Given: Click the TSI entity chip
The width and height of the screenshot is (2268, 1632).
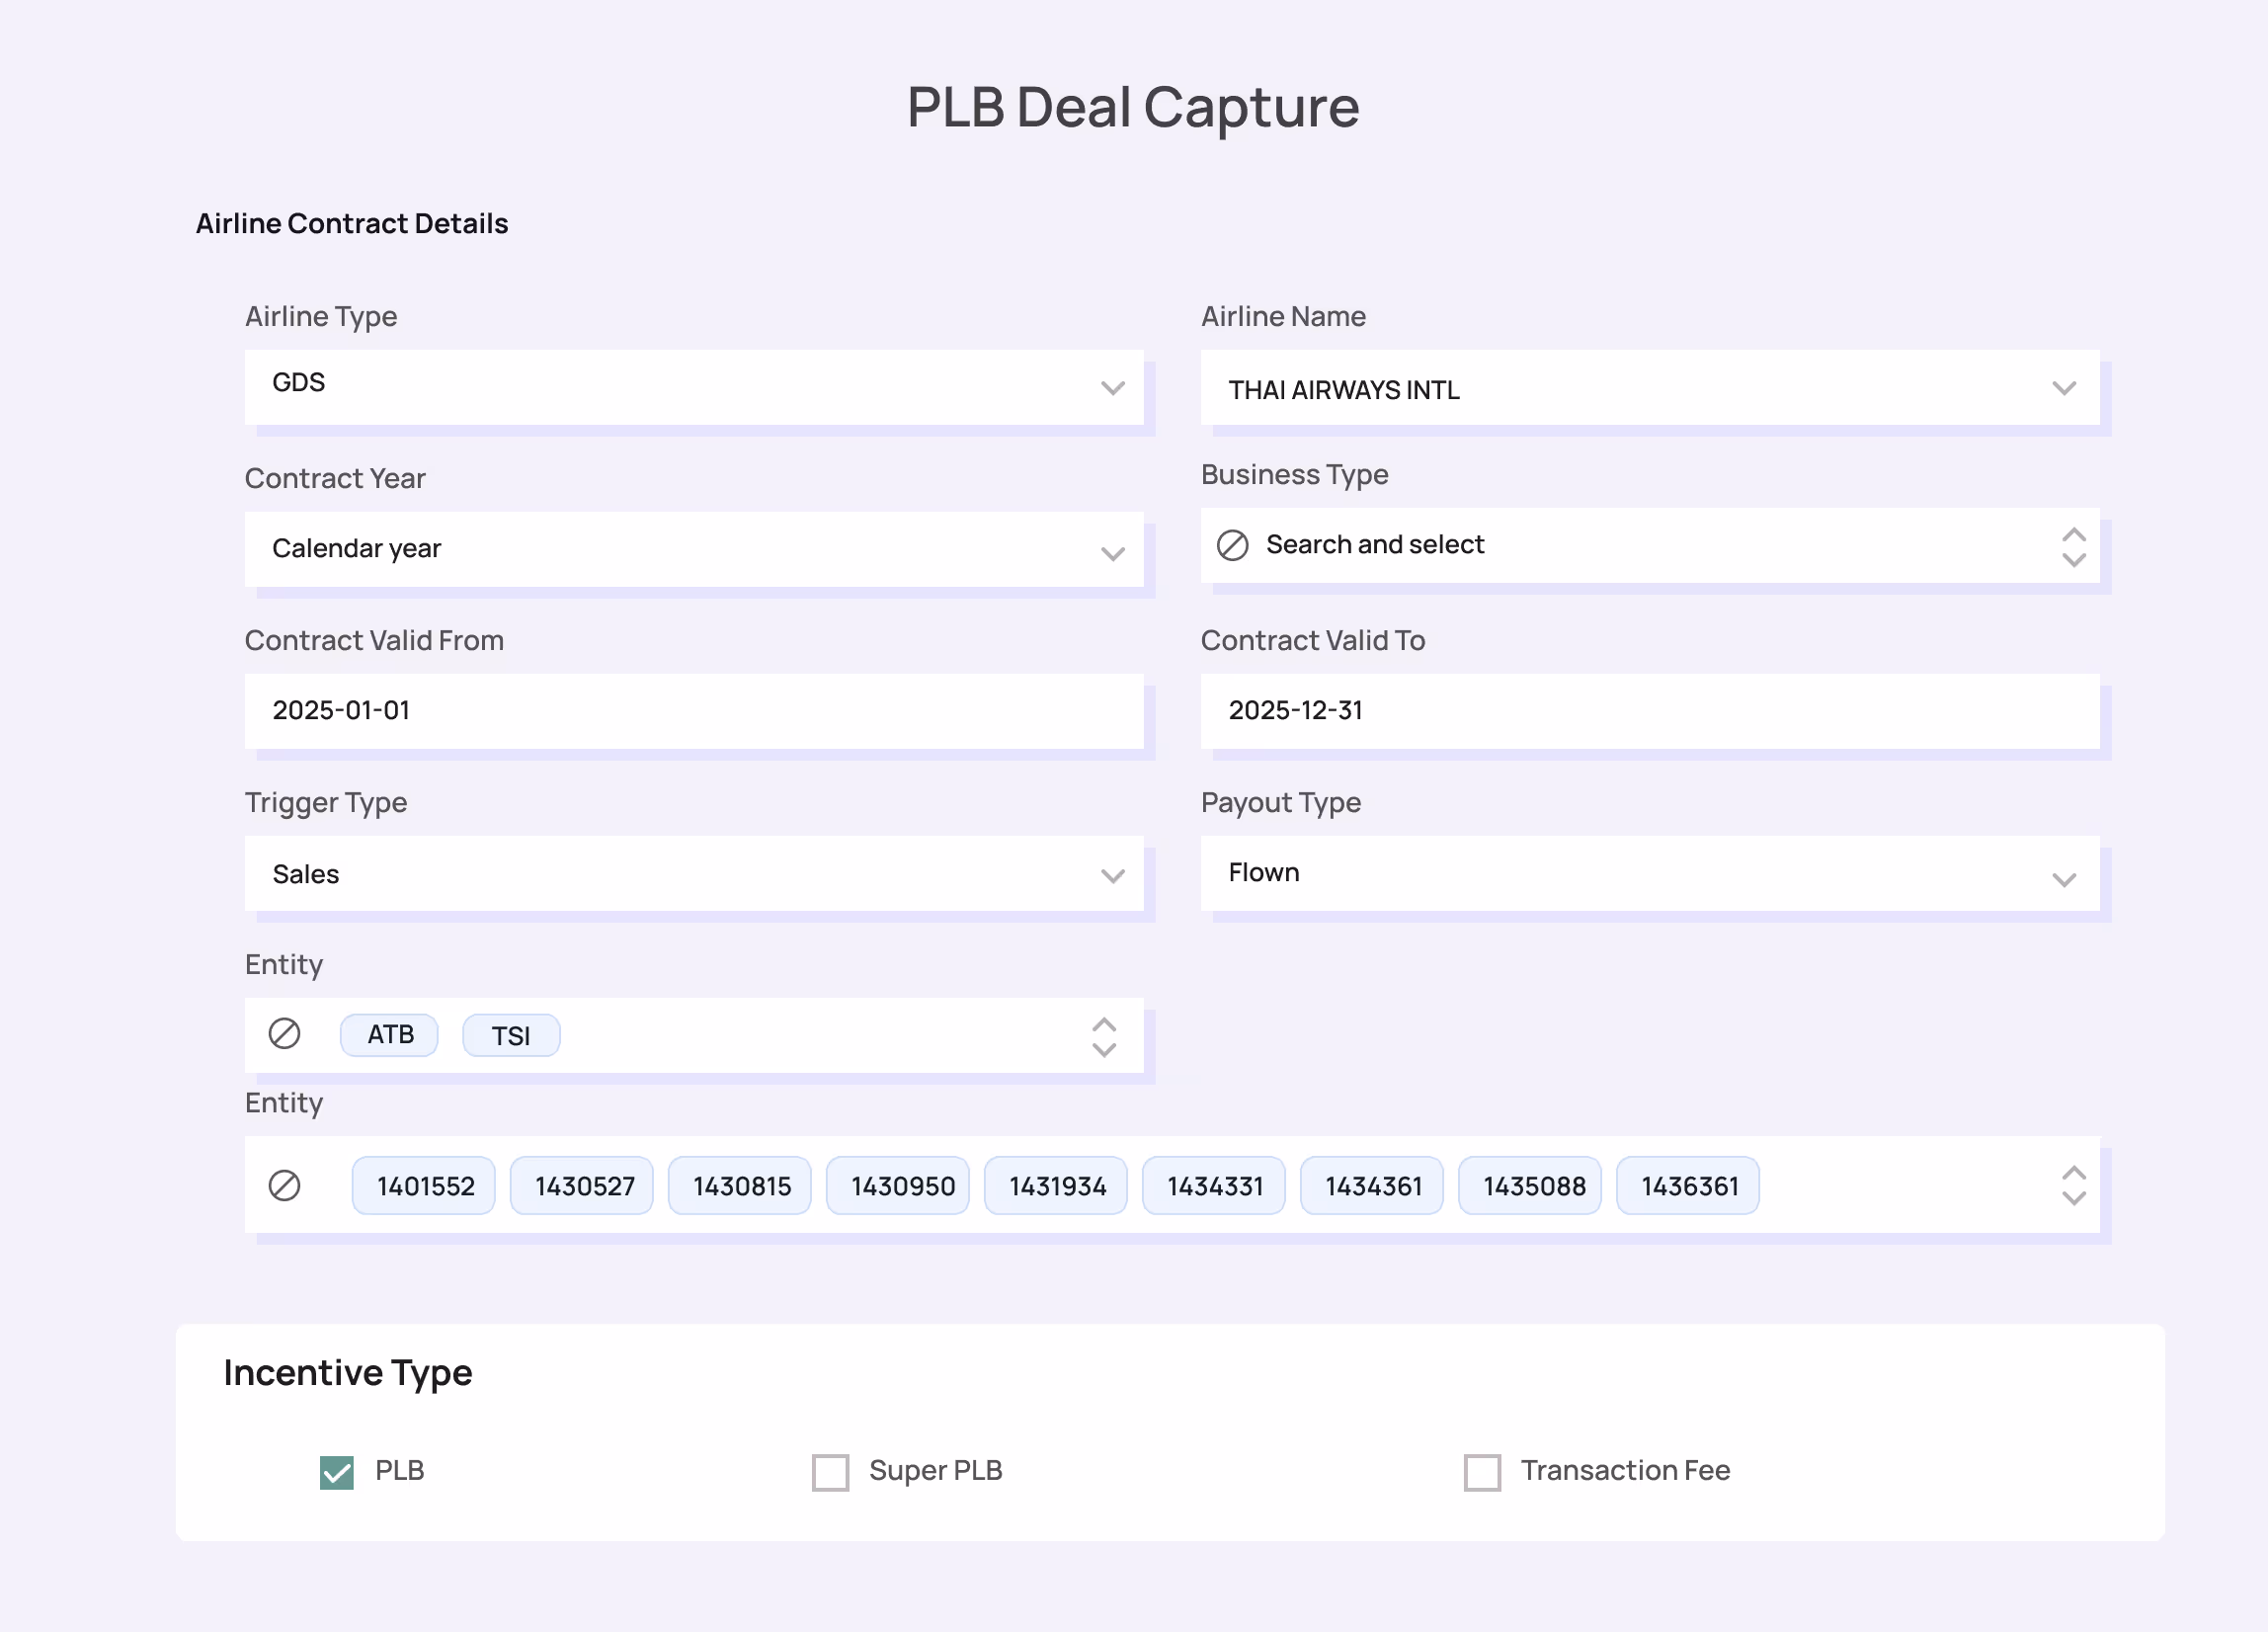Looking at the screenshot, I should pos(511,1035).
